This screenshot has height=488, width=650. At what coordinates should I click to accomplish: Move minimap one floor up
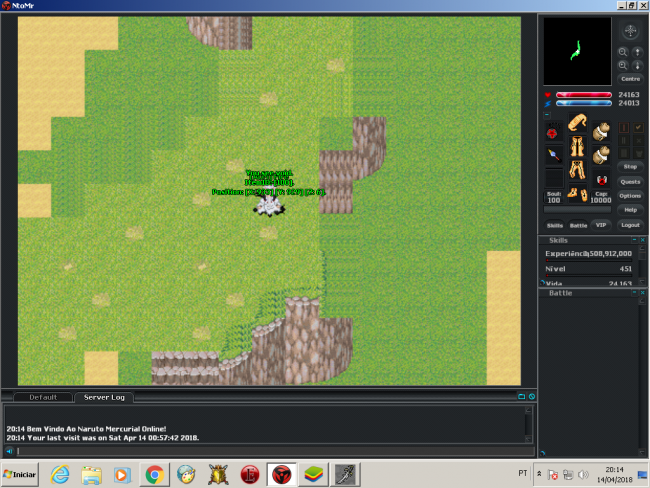tap(637, 52)
